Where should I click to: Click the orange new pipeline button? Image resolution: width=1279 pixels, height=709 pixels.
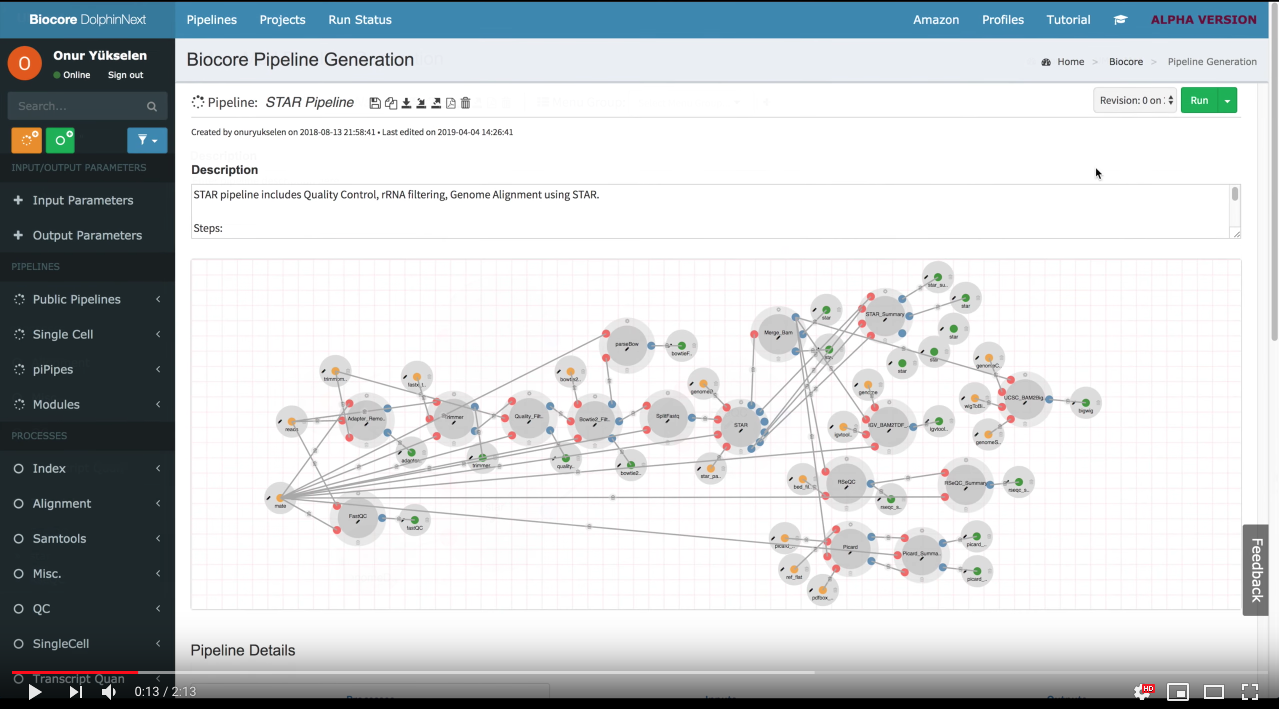point(26,140)
